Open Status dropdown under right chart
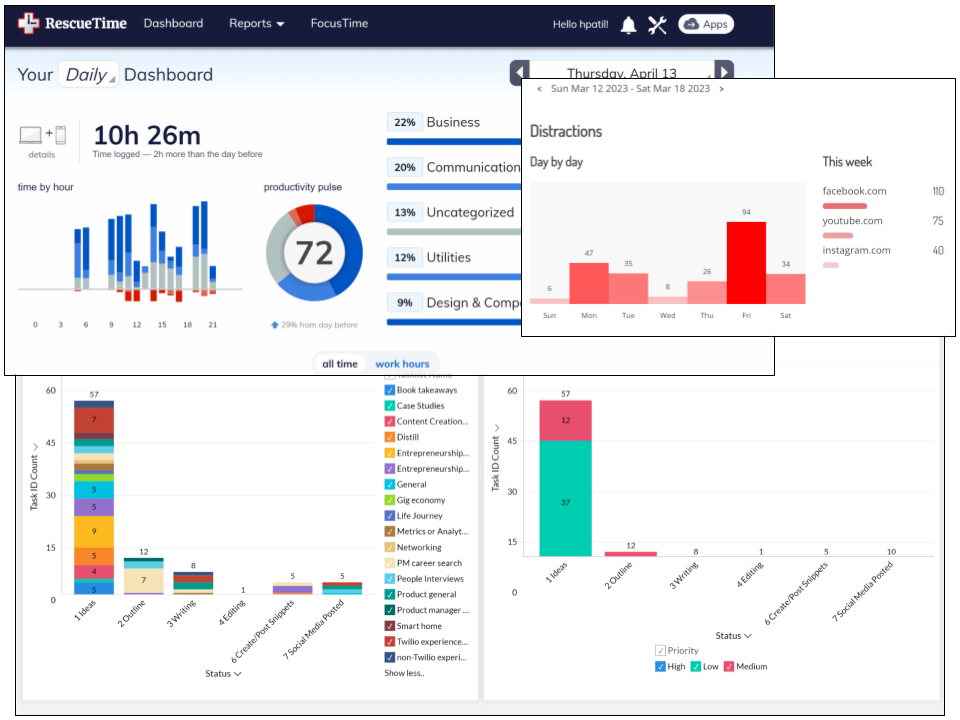 (x=733, y=636)
